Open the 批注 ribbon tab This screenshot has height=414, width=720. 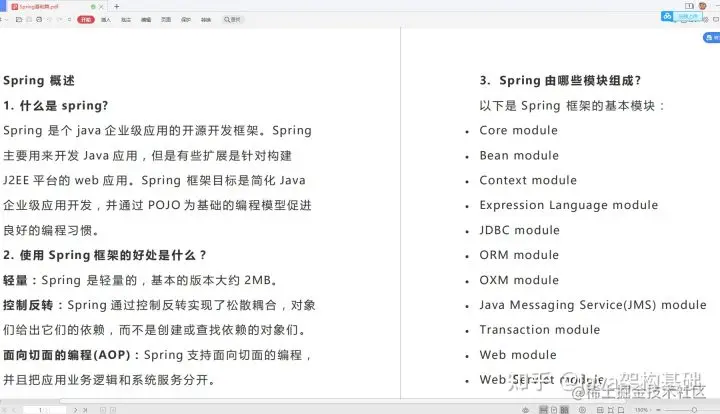[x=126, y=20]
